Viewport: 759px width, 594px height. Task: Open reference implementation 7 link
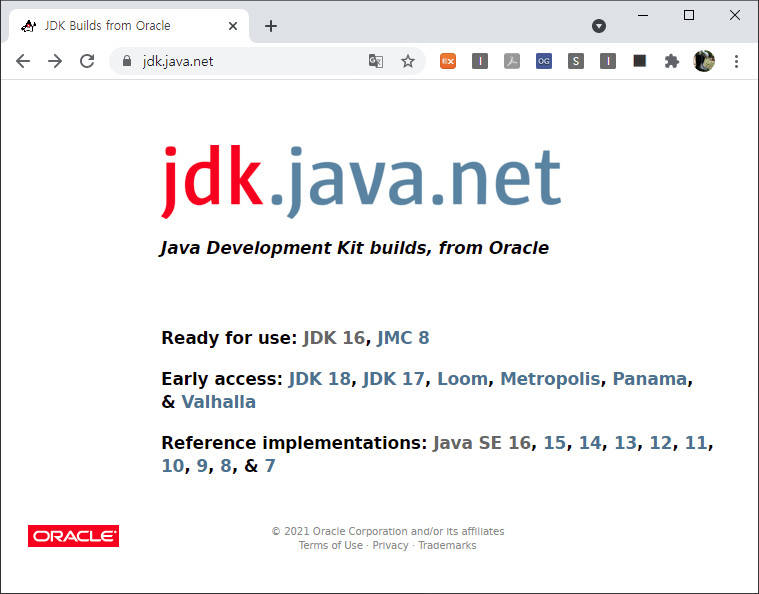(x=270, y=466)
